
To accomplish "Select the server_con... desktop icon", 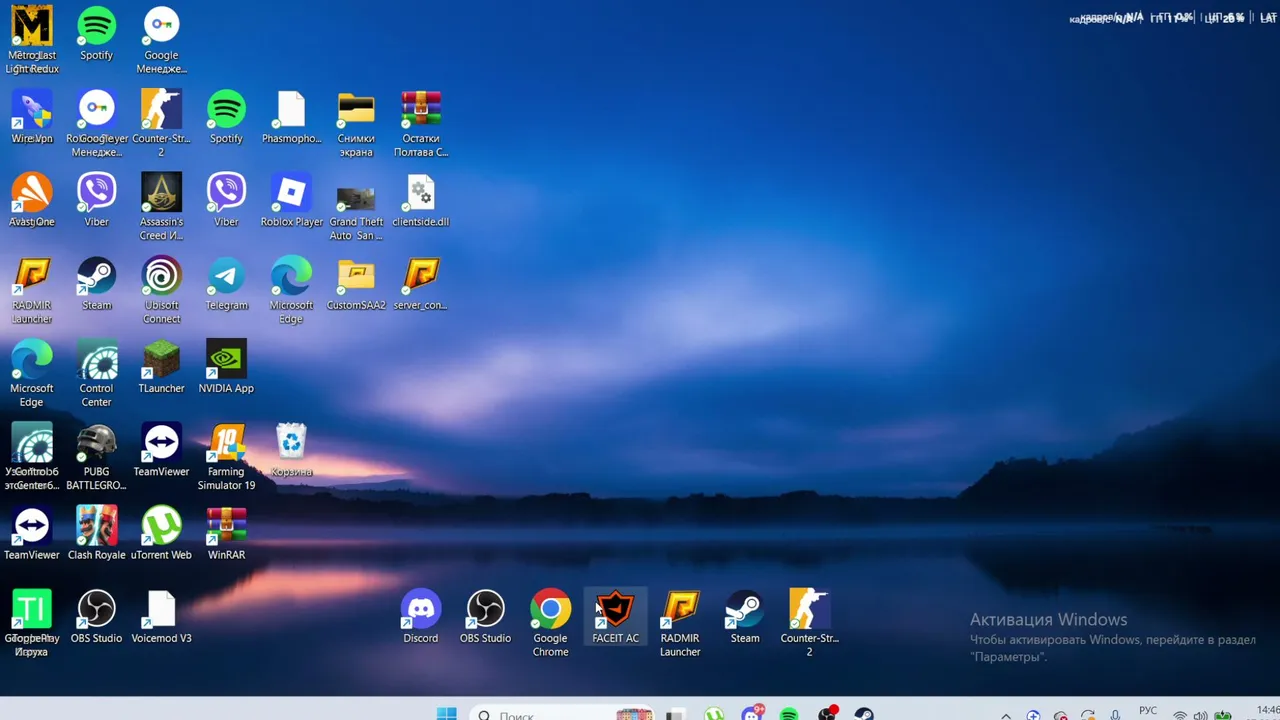I will coord(421,283).
